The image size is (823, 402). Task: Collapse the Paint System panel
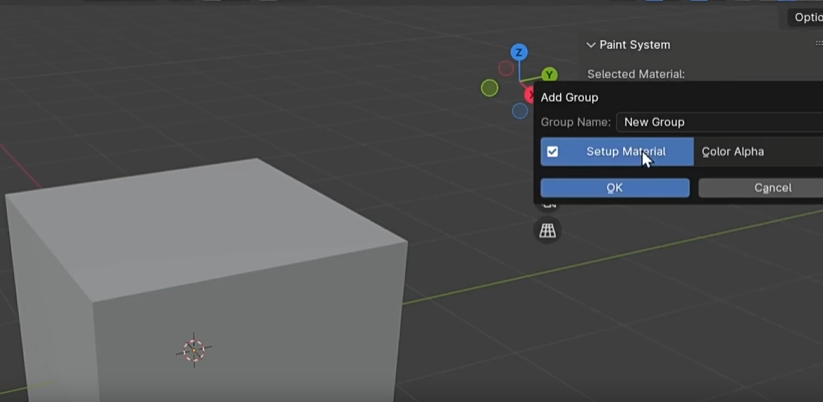coord(591,45)
